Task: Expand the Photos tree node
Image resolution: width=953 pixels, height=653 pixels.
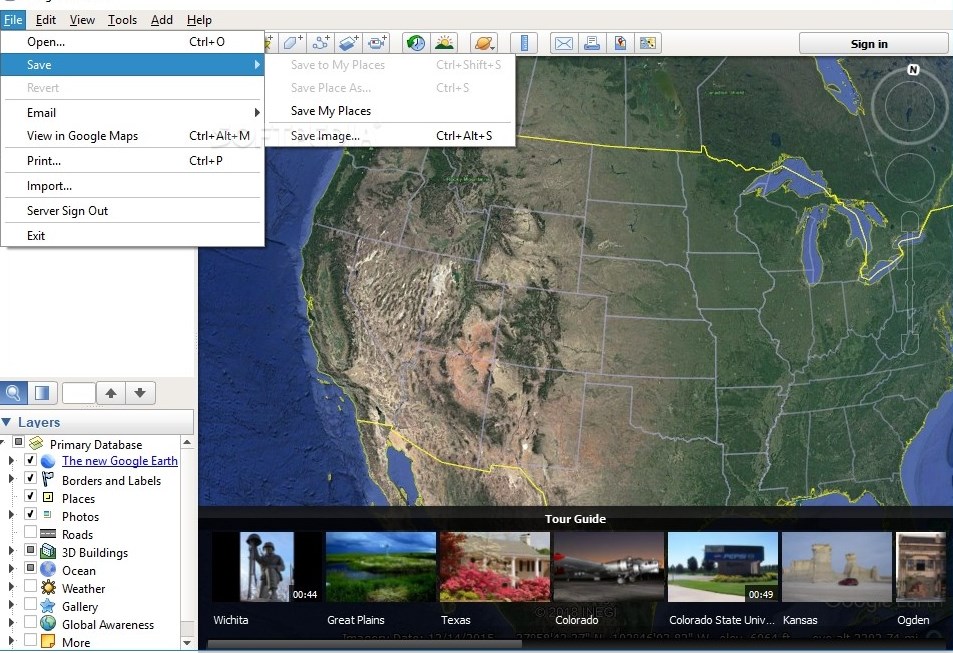Action: pyautogui.click(x=11, y=515)
